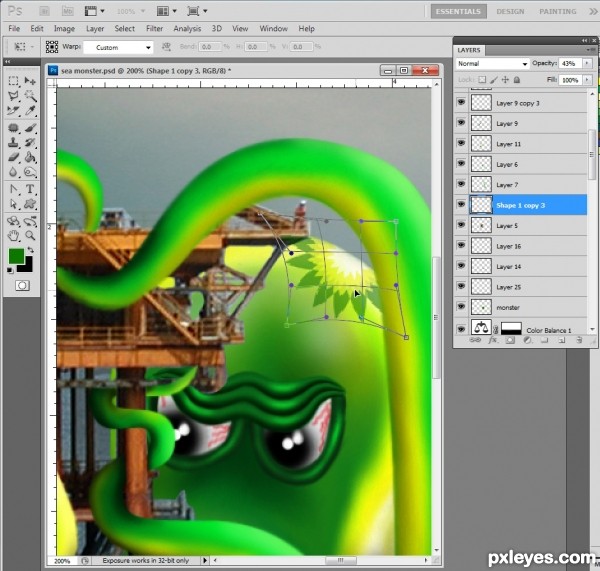The width and height of the screenshot is (600, 571).
Task: Select the Direct Selection arrow tool
Action: point(13,204)
